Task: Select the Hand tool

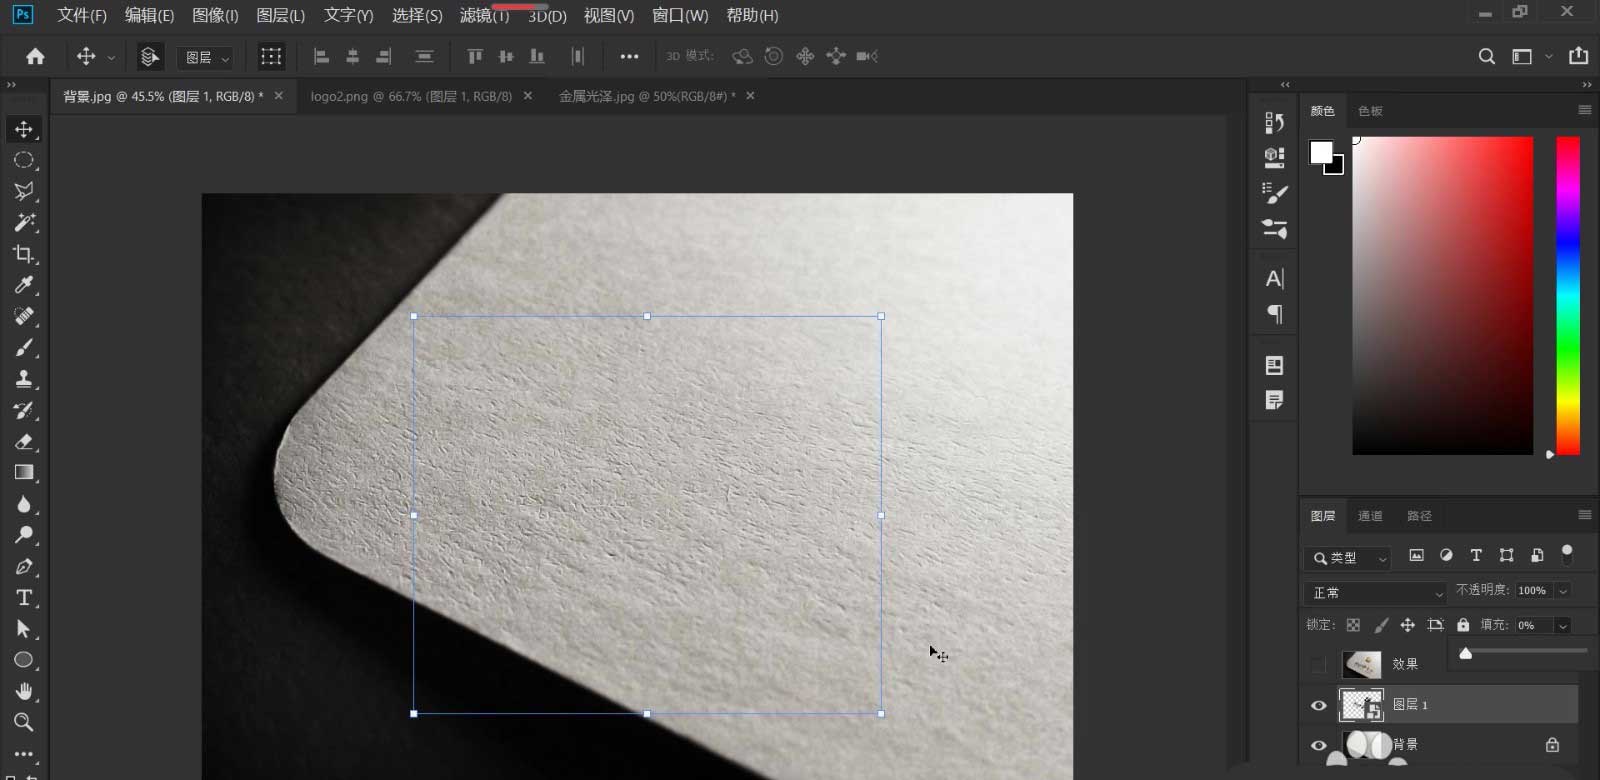Action: click(x=24, y=691)
